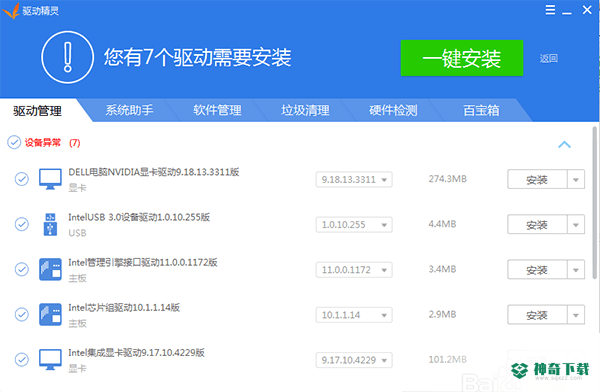Click the 驱动精灵 logo icon
The width and height of the screenshot is (600, 392).
pos(11,11)
